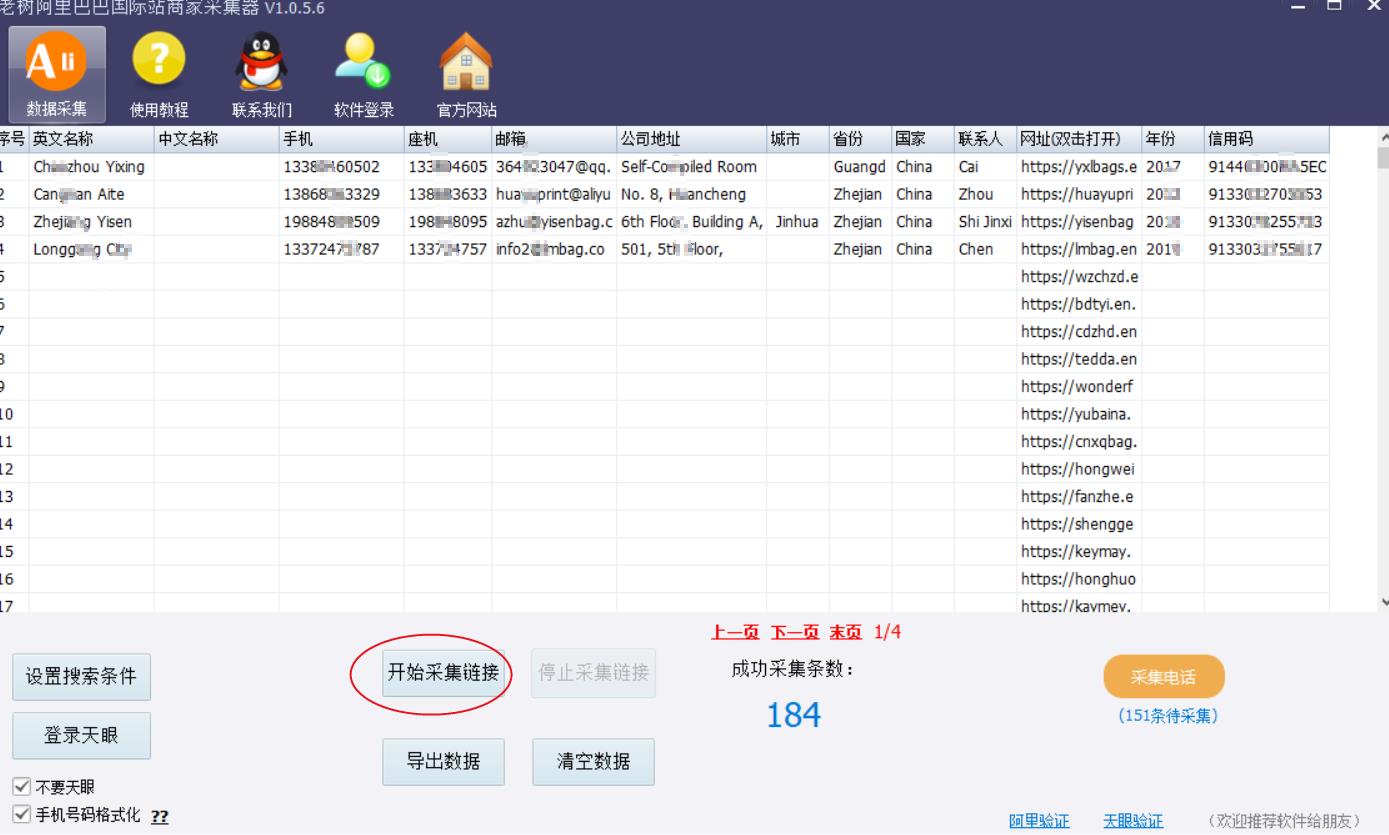Select the https://yubaina. URL cell
The image size is (1389, 835).
[x=1079, y=414]
